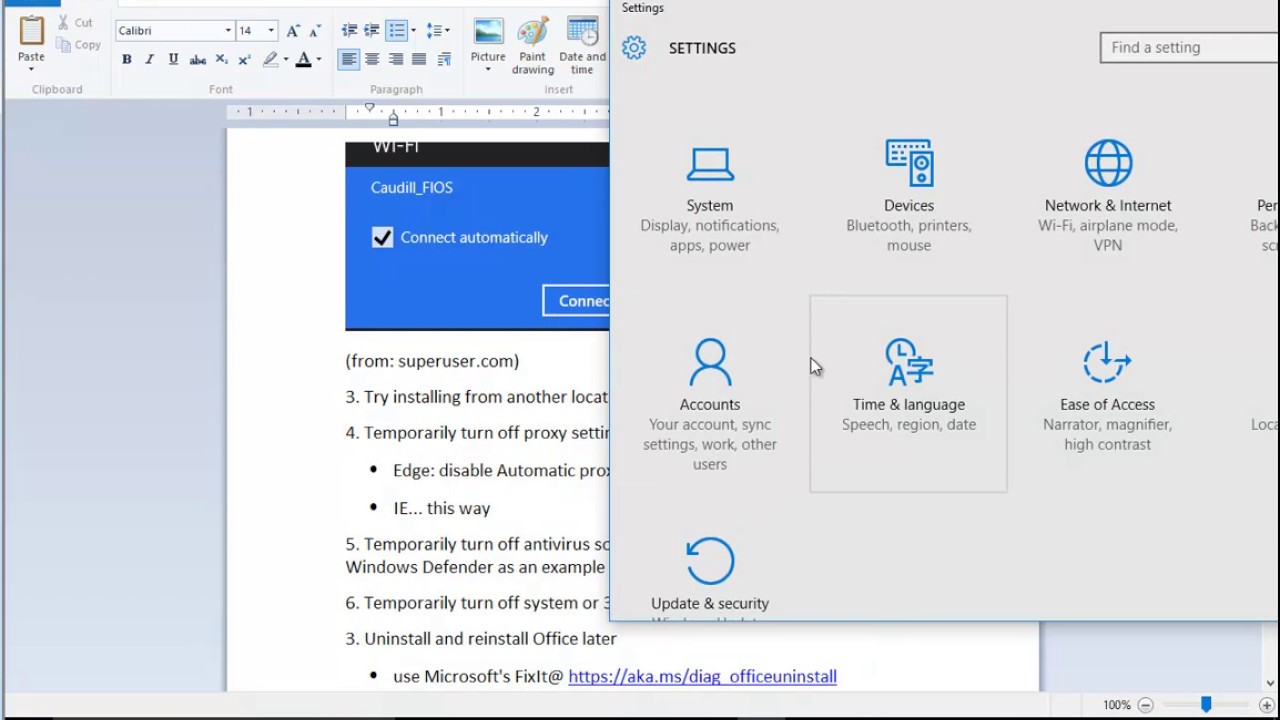Expand the bullet list style dropdown arrow
This screenshot has width=1280, height=720.
(414, 31)
